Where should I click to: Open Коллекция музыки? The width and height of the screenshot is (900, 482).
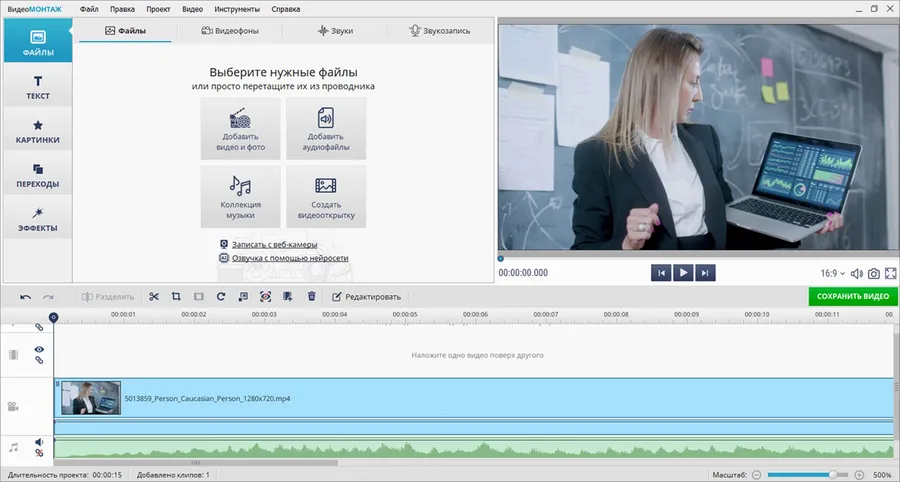(240, 197)
